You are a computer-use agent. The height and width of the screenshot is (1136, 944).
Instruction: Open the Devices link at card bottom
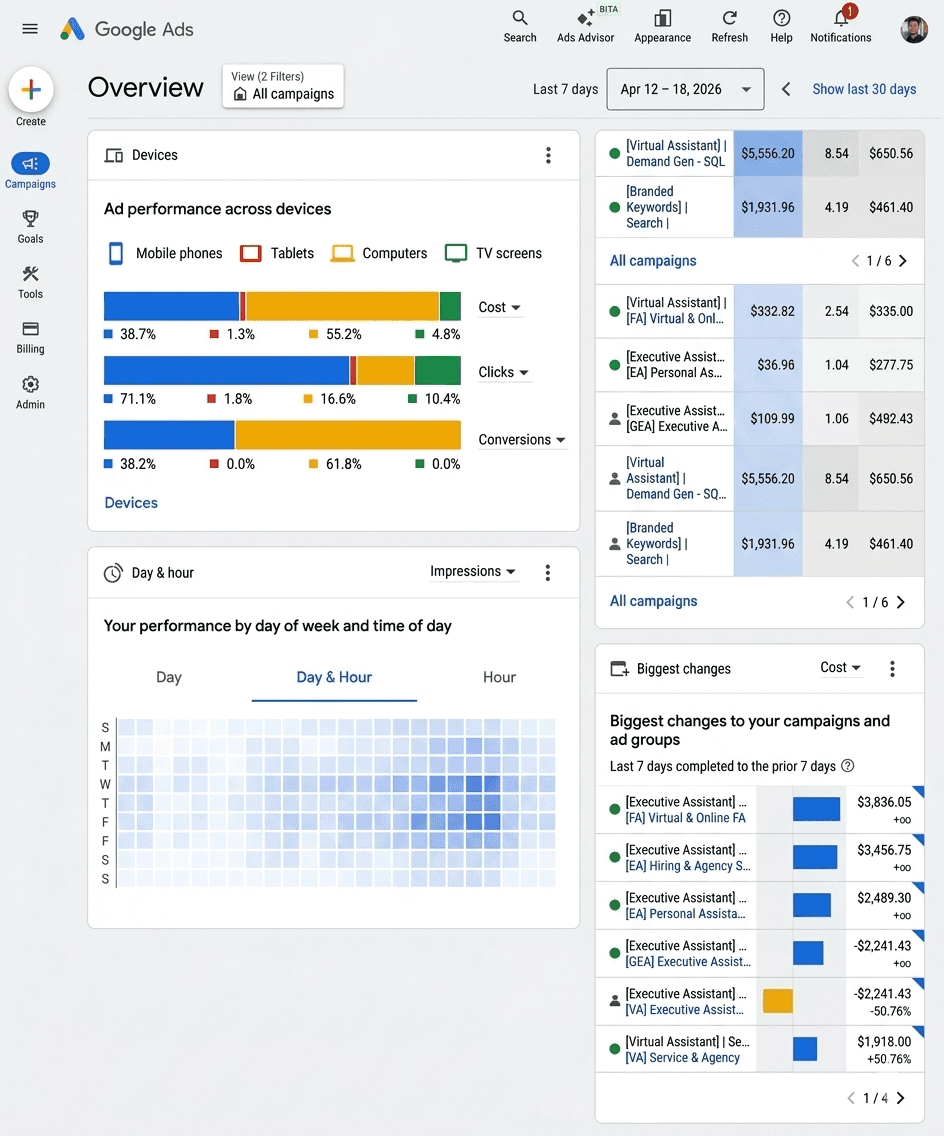[131, 503]
